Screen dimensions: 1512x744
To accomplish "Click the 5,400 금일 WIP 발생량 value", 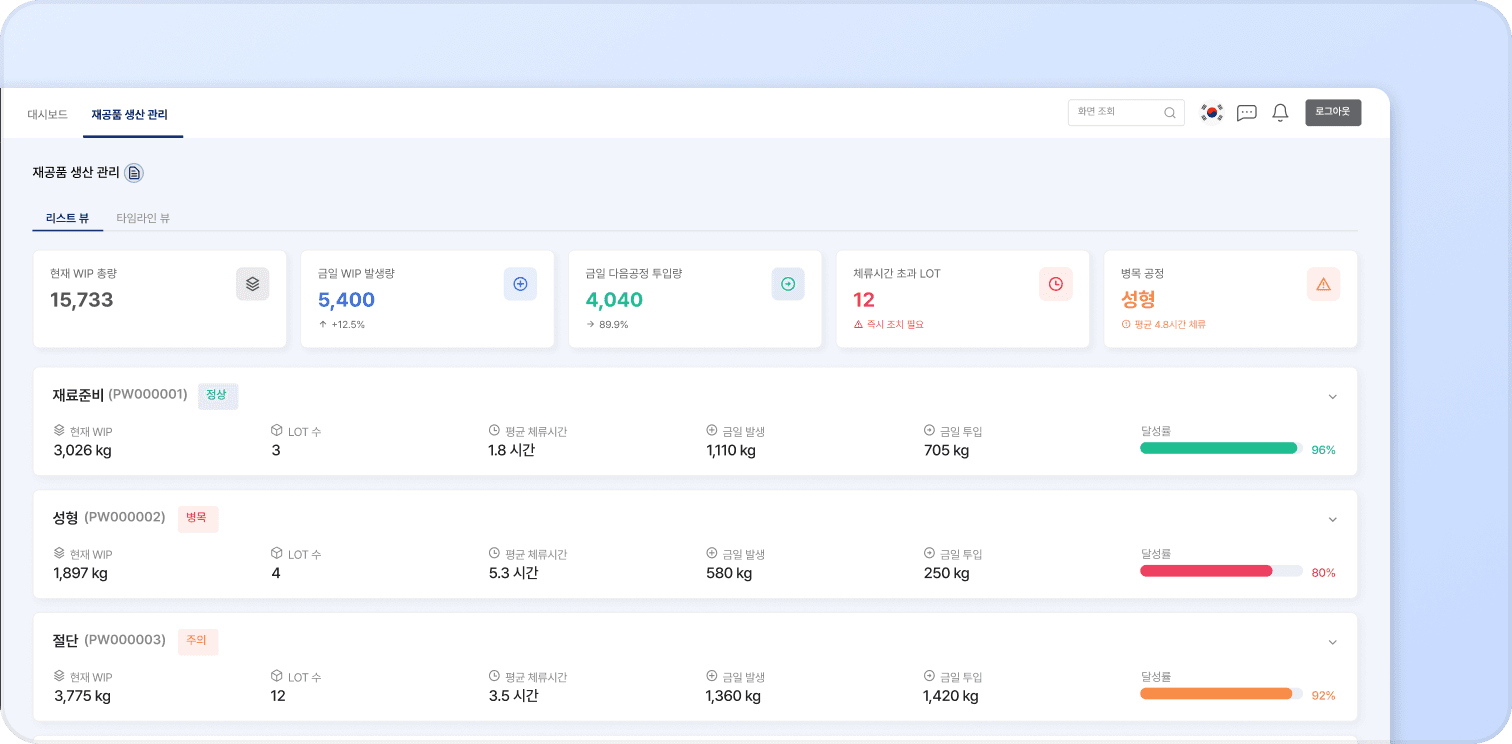I will click(x=346, y=300).
